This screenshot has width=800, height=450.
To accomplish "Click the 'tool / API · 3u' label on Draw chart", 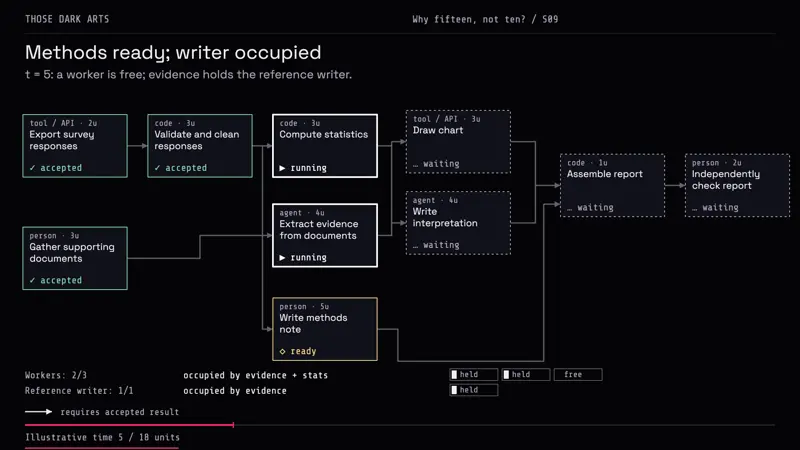I will pyautogui.click(x=446, y=119).
